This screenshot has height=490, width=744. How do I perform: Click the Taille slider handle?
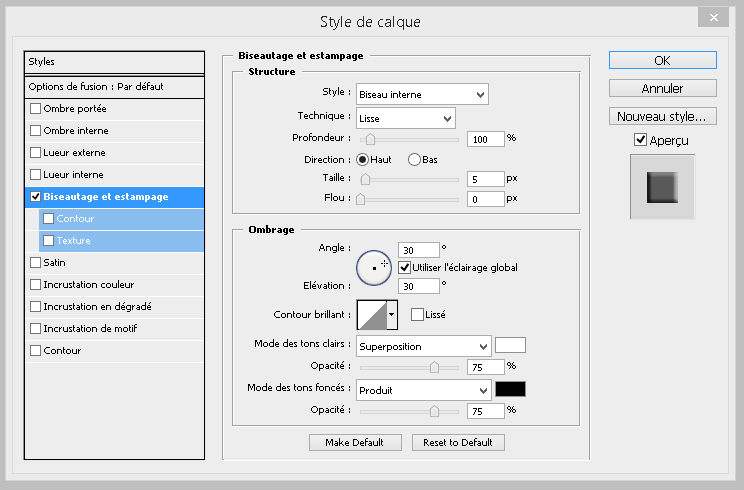pyautogui.click(x=365, y=179)
